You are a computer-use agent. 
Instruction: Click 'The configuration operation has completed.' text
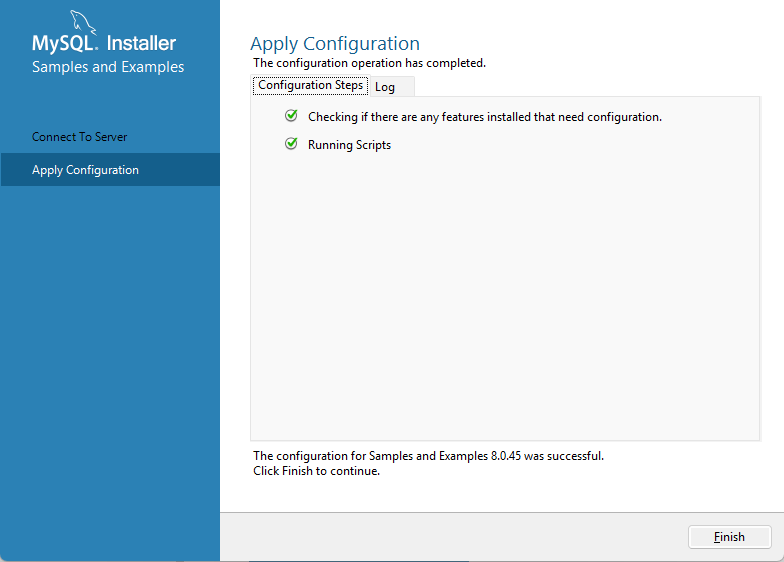[369, 63]
